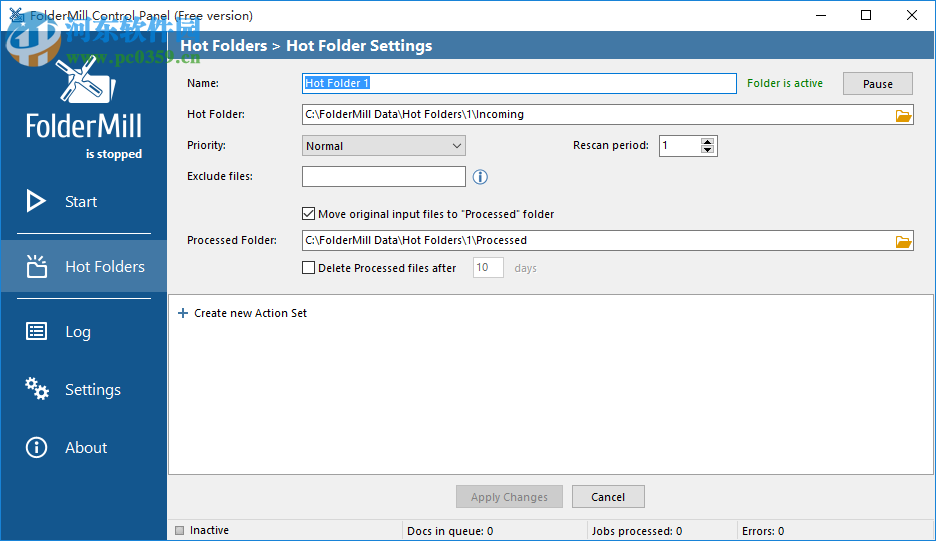This screenshot has height=541, width=936.
Task: Click the Exclude files input field
Action: 384,177
